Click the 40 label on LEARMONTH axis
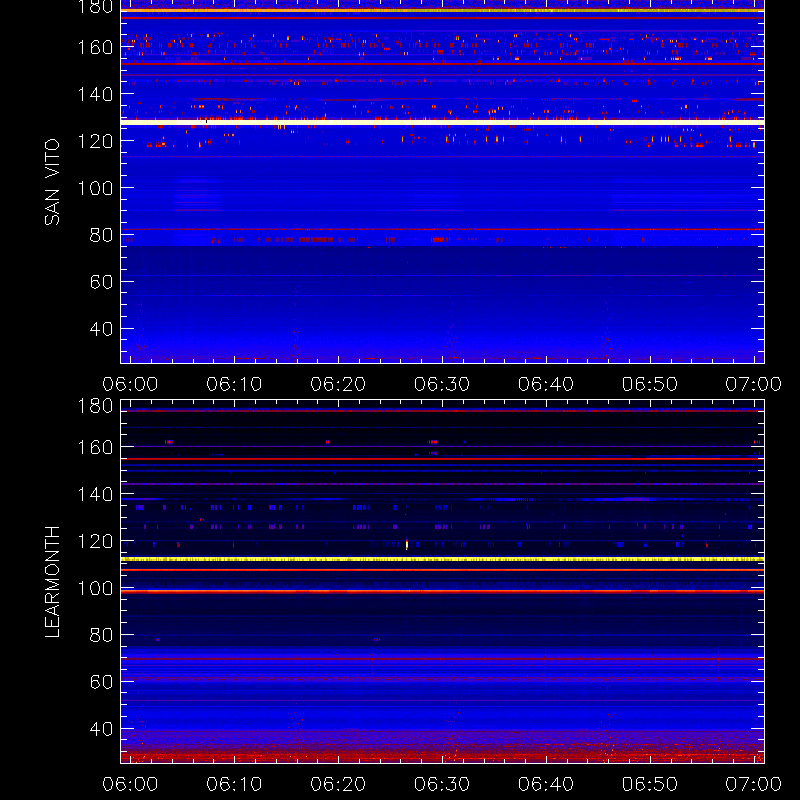 [101, 729]
